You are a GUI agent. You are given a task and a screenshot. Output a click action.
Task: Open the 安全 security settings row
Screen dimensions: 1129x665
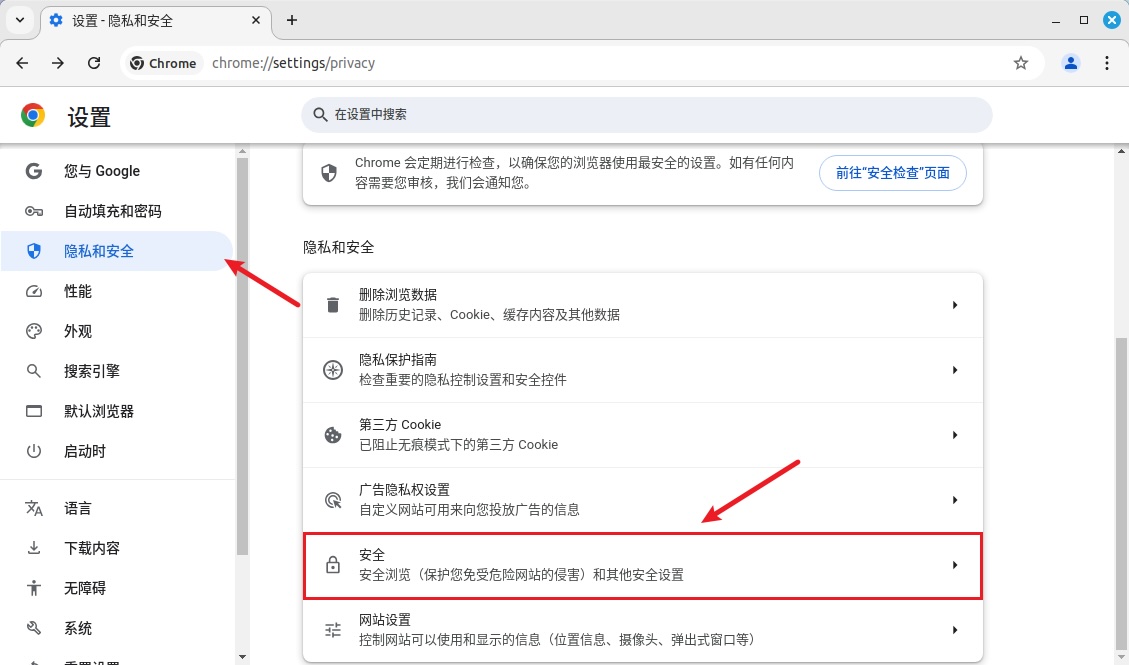pos(642,565)
